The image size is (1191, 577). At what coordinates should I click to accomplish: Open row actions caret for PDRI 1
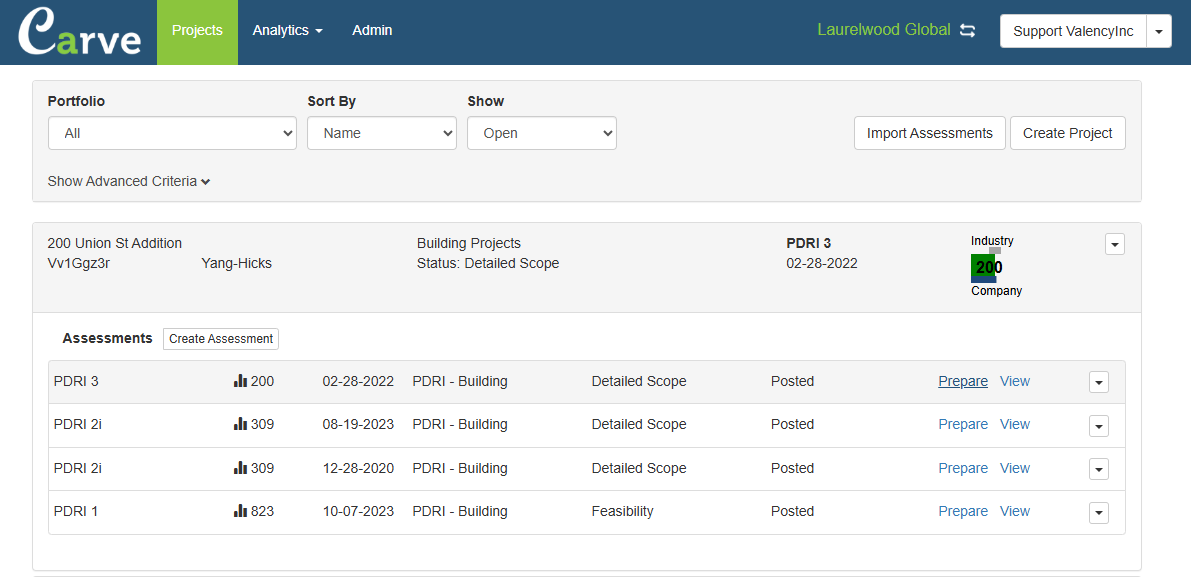1098,512
